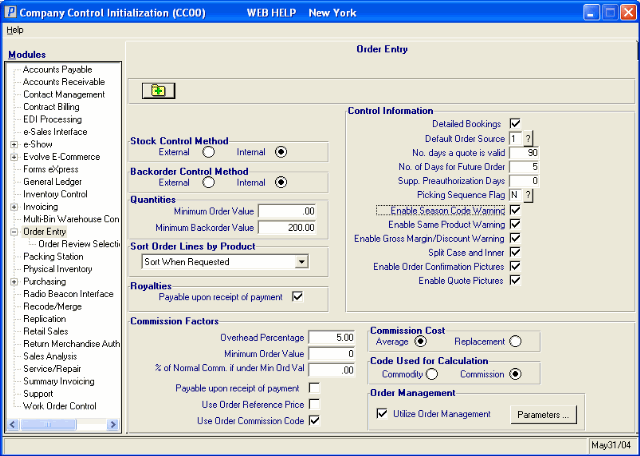Toggle Use Order Commission Code checkbox
Image resolution: width=640 pixels, height=456 pixels.
click(314, 420)
